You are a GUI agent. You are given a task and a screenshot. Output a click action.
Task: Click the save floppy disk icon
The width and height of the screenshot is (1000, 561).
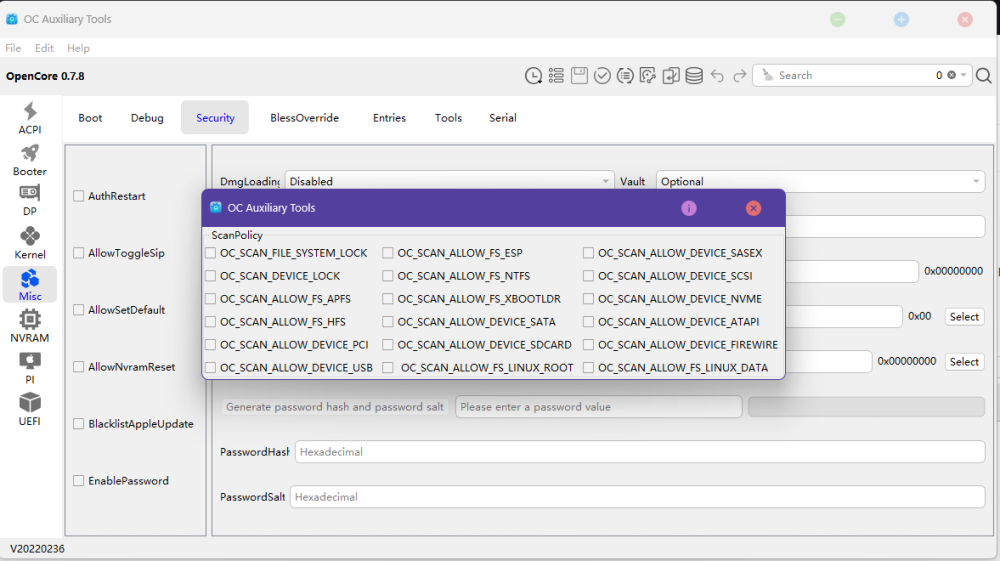(x=579, y=75)
